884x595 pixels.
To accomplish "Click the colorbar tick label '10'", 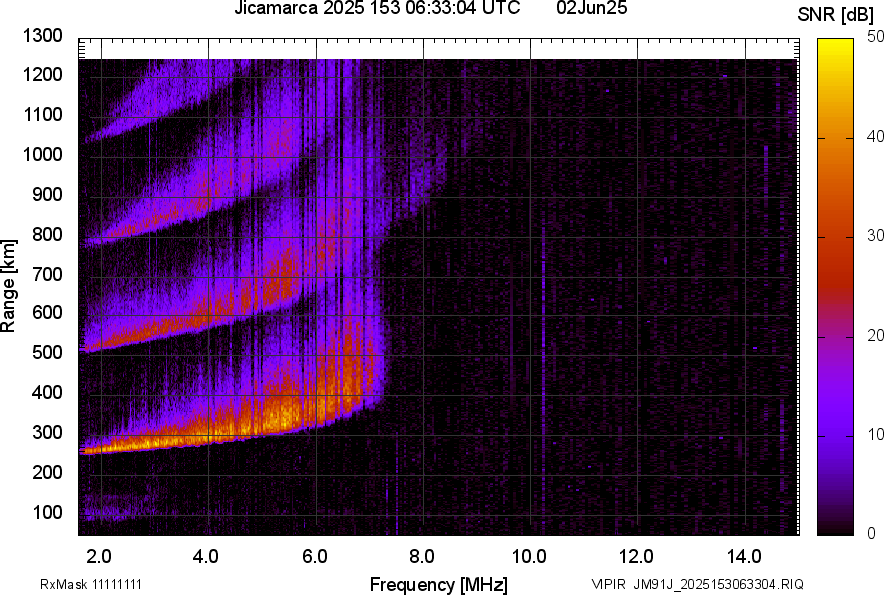I will (875, 434).
